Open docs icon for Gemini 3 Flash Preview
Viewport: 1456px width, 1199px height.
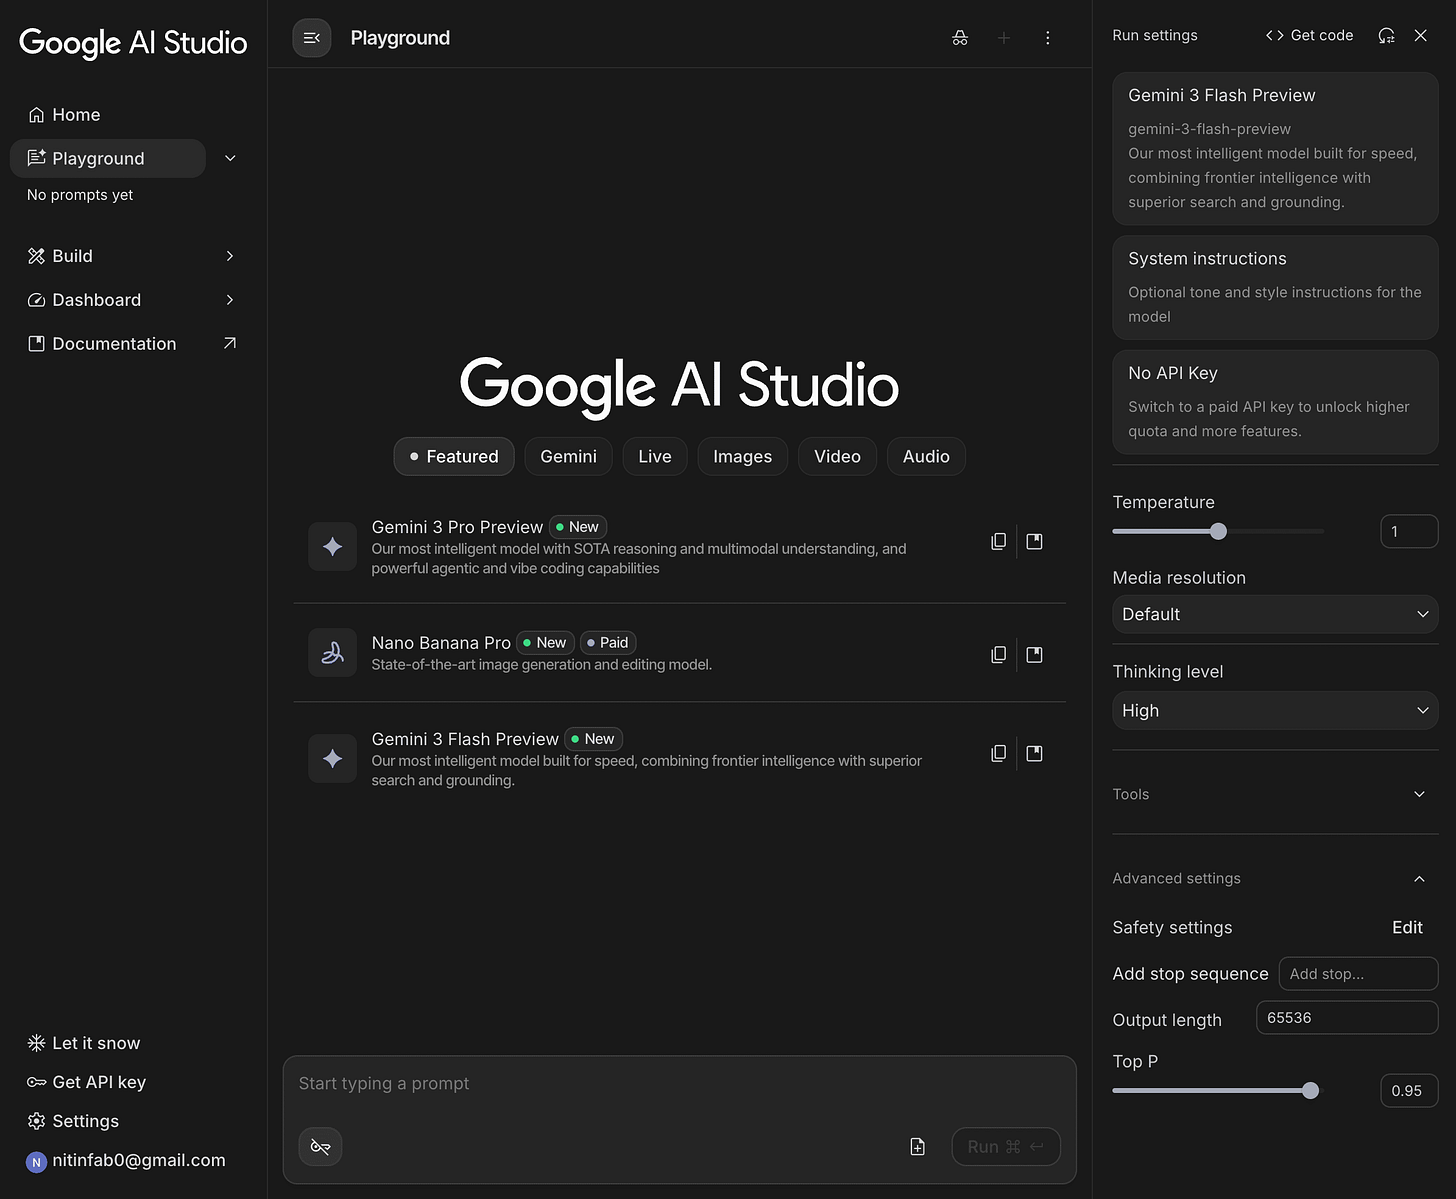tap(1035, 753)
